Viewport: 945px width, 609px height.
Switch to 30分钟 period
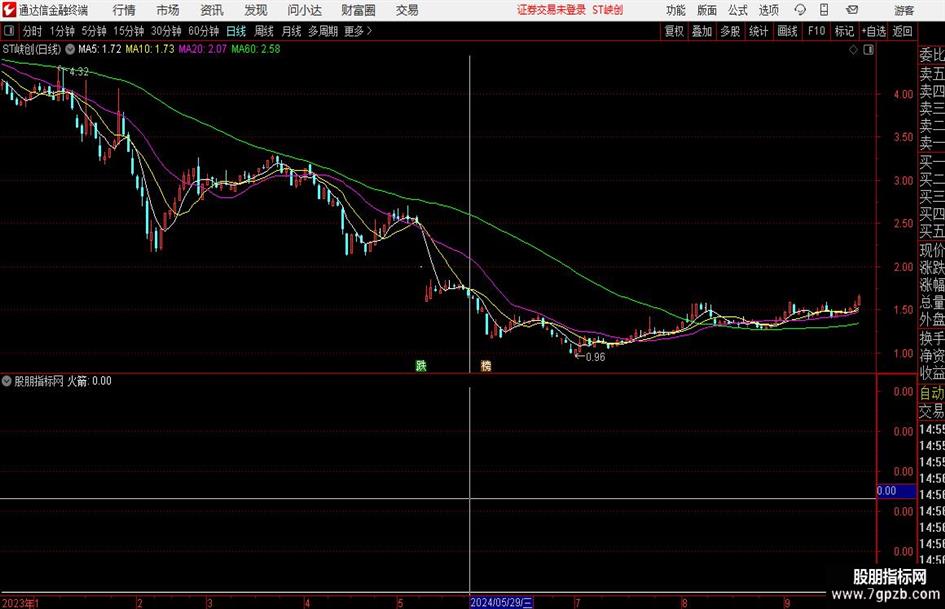pos(166,31)
